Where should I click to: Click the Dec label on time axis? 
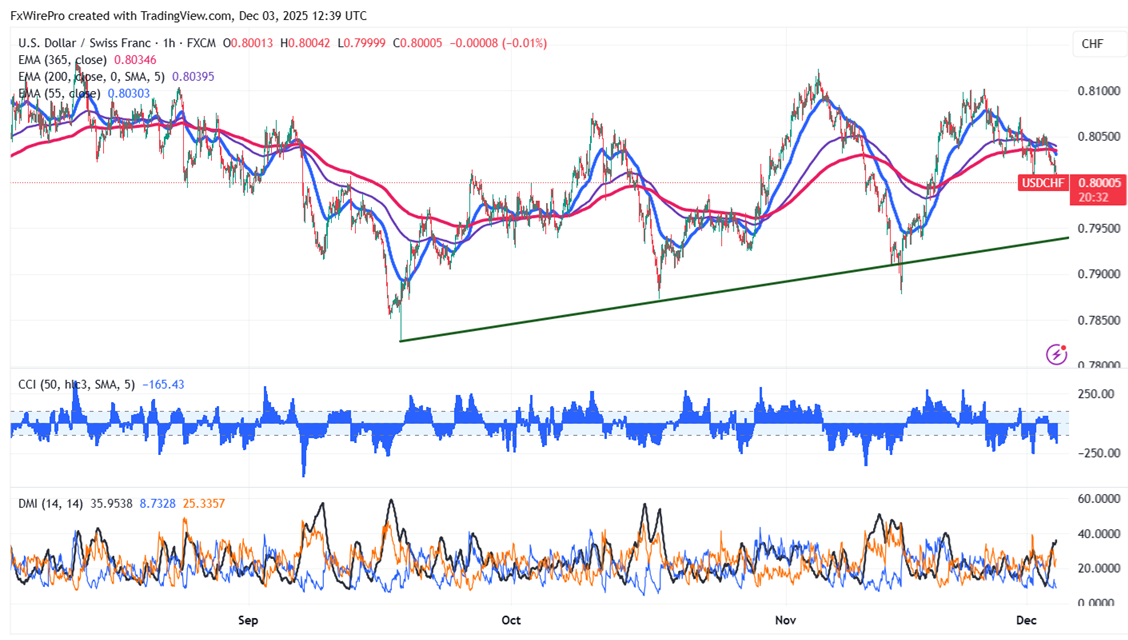[1026, 620]
